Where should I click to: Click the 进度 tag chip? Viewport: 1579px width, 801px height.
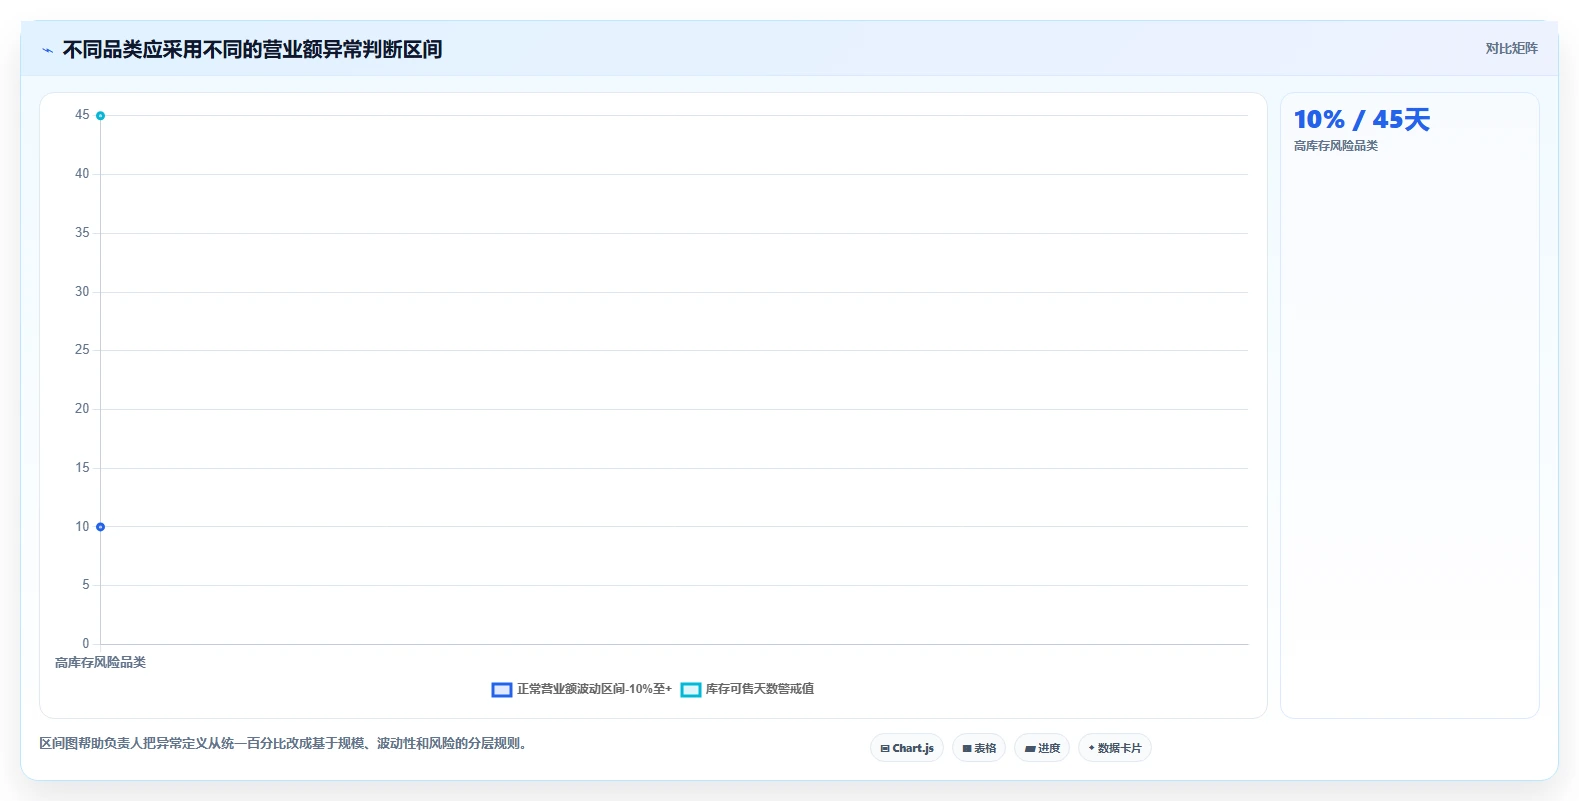click(1042, 748)
